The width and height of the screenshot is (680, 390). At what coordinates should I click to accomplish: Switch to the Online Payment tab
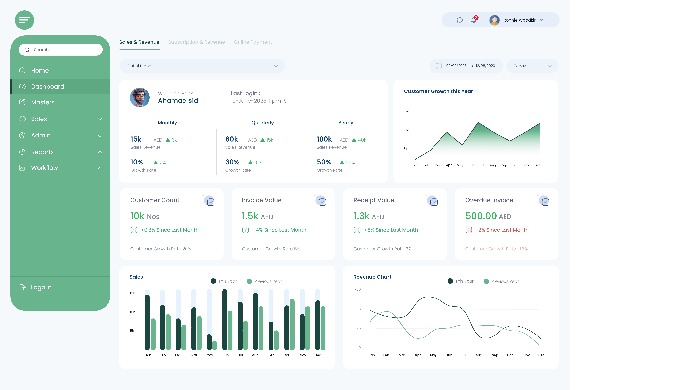(253, 42)
